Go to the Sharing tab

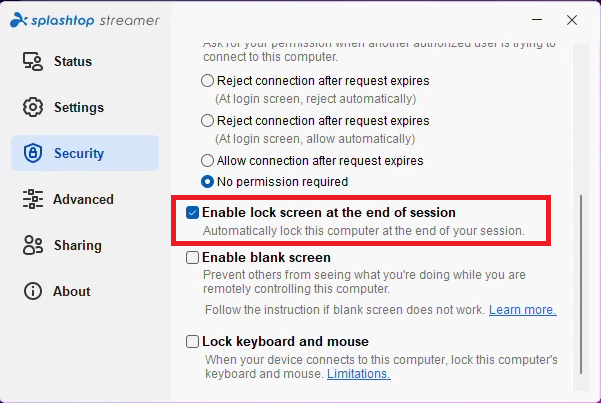point(77,246)
